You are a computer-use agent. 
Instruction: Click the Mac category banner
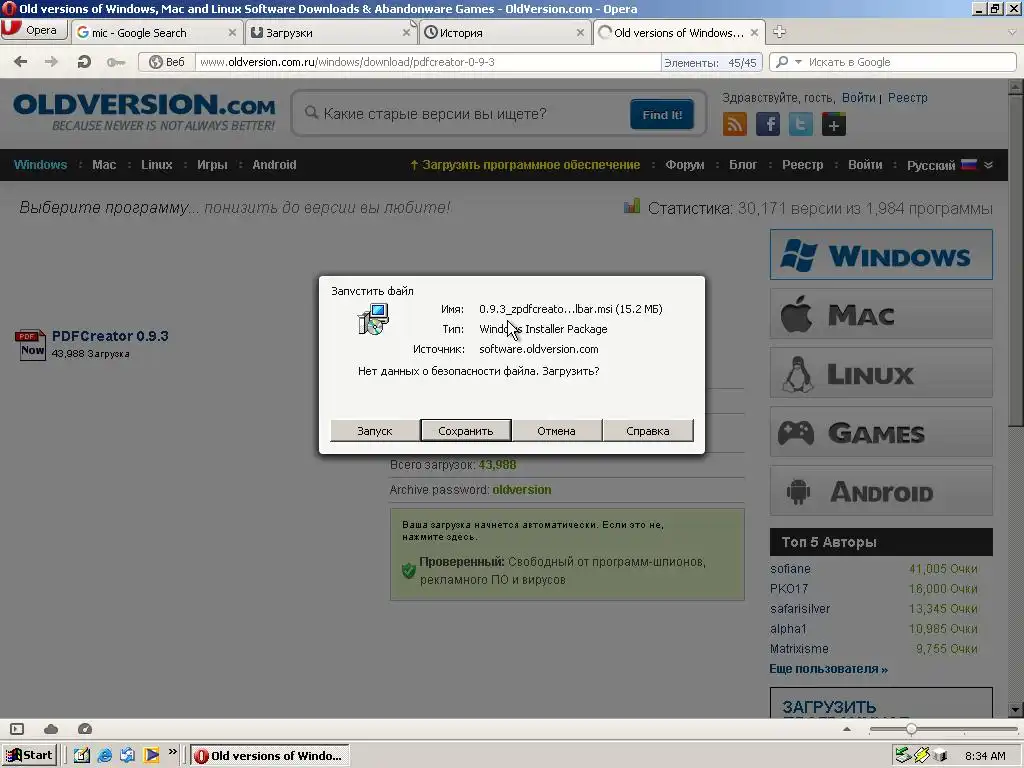pos(881,314)
